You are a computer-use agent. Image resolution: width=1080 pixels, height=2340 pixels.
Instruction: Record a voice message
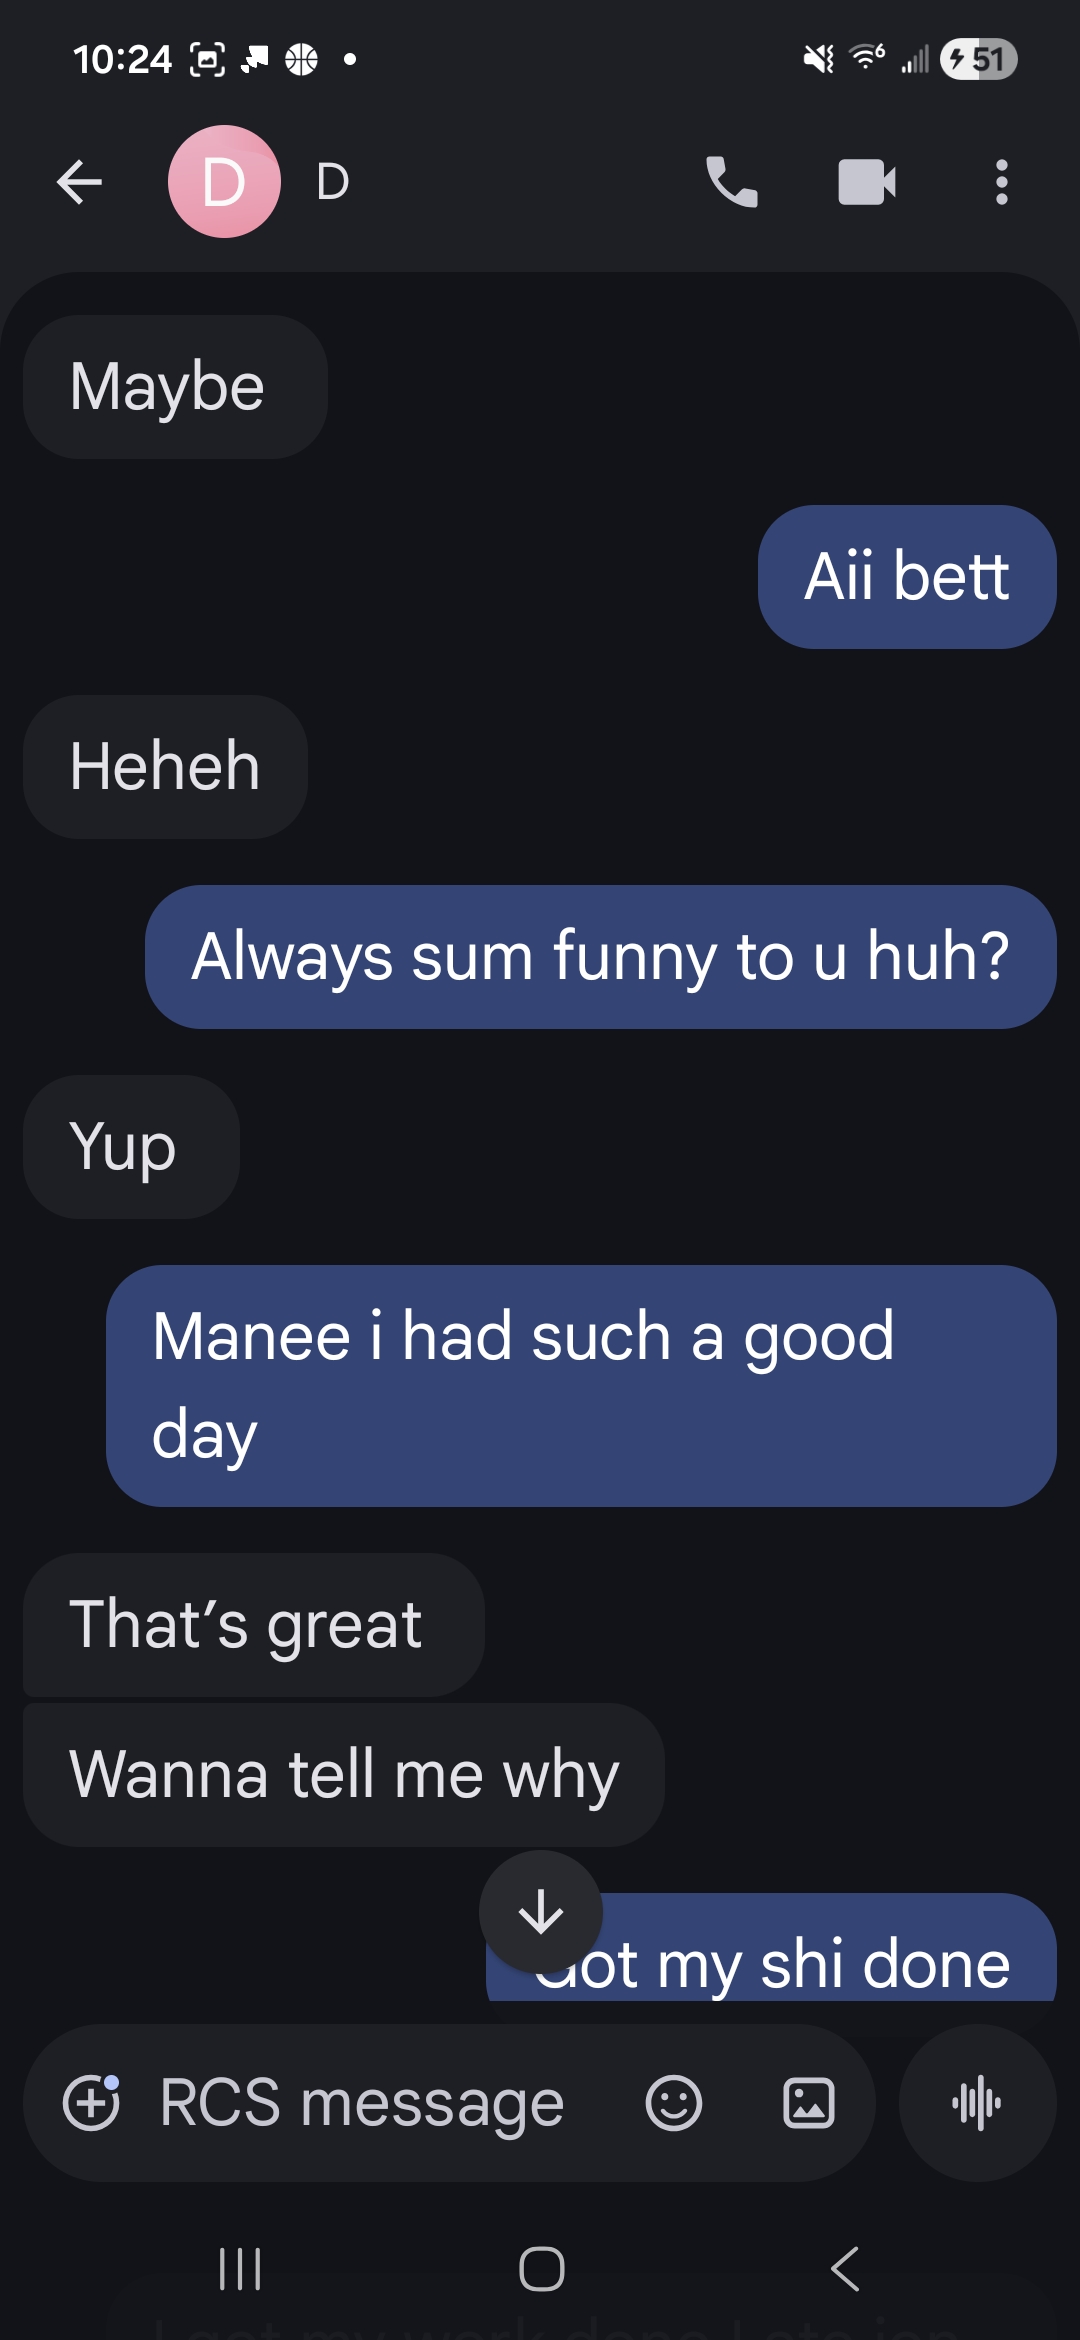click(977, 2103)
